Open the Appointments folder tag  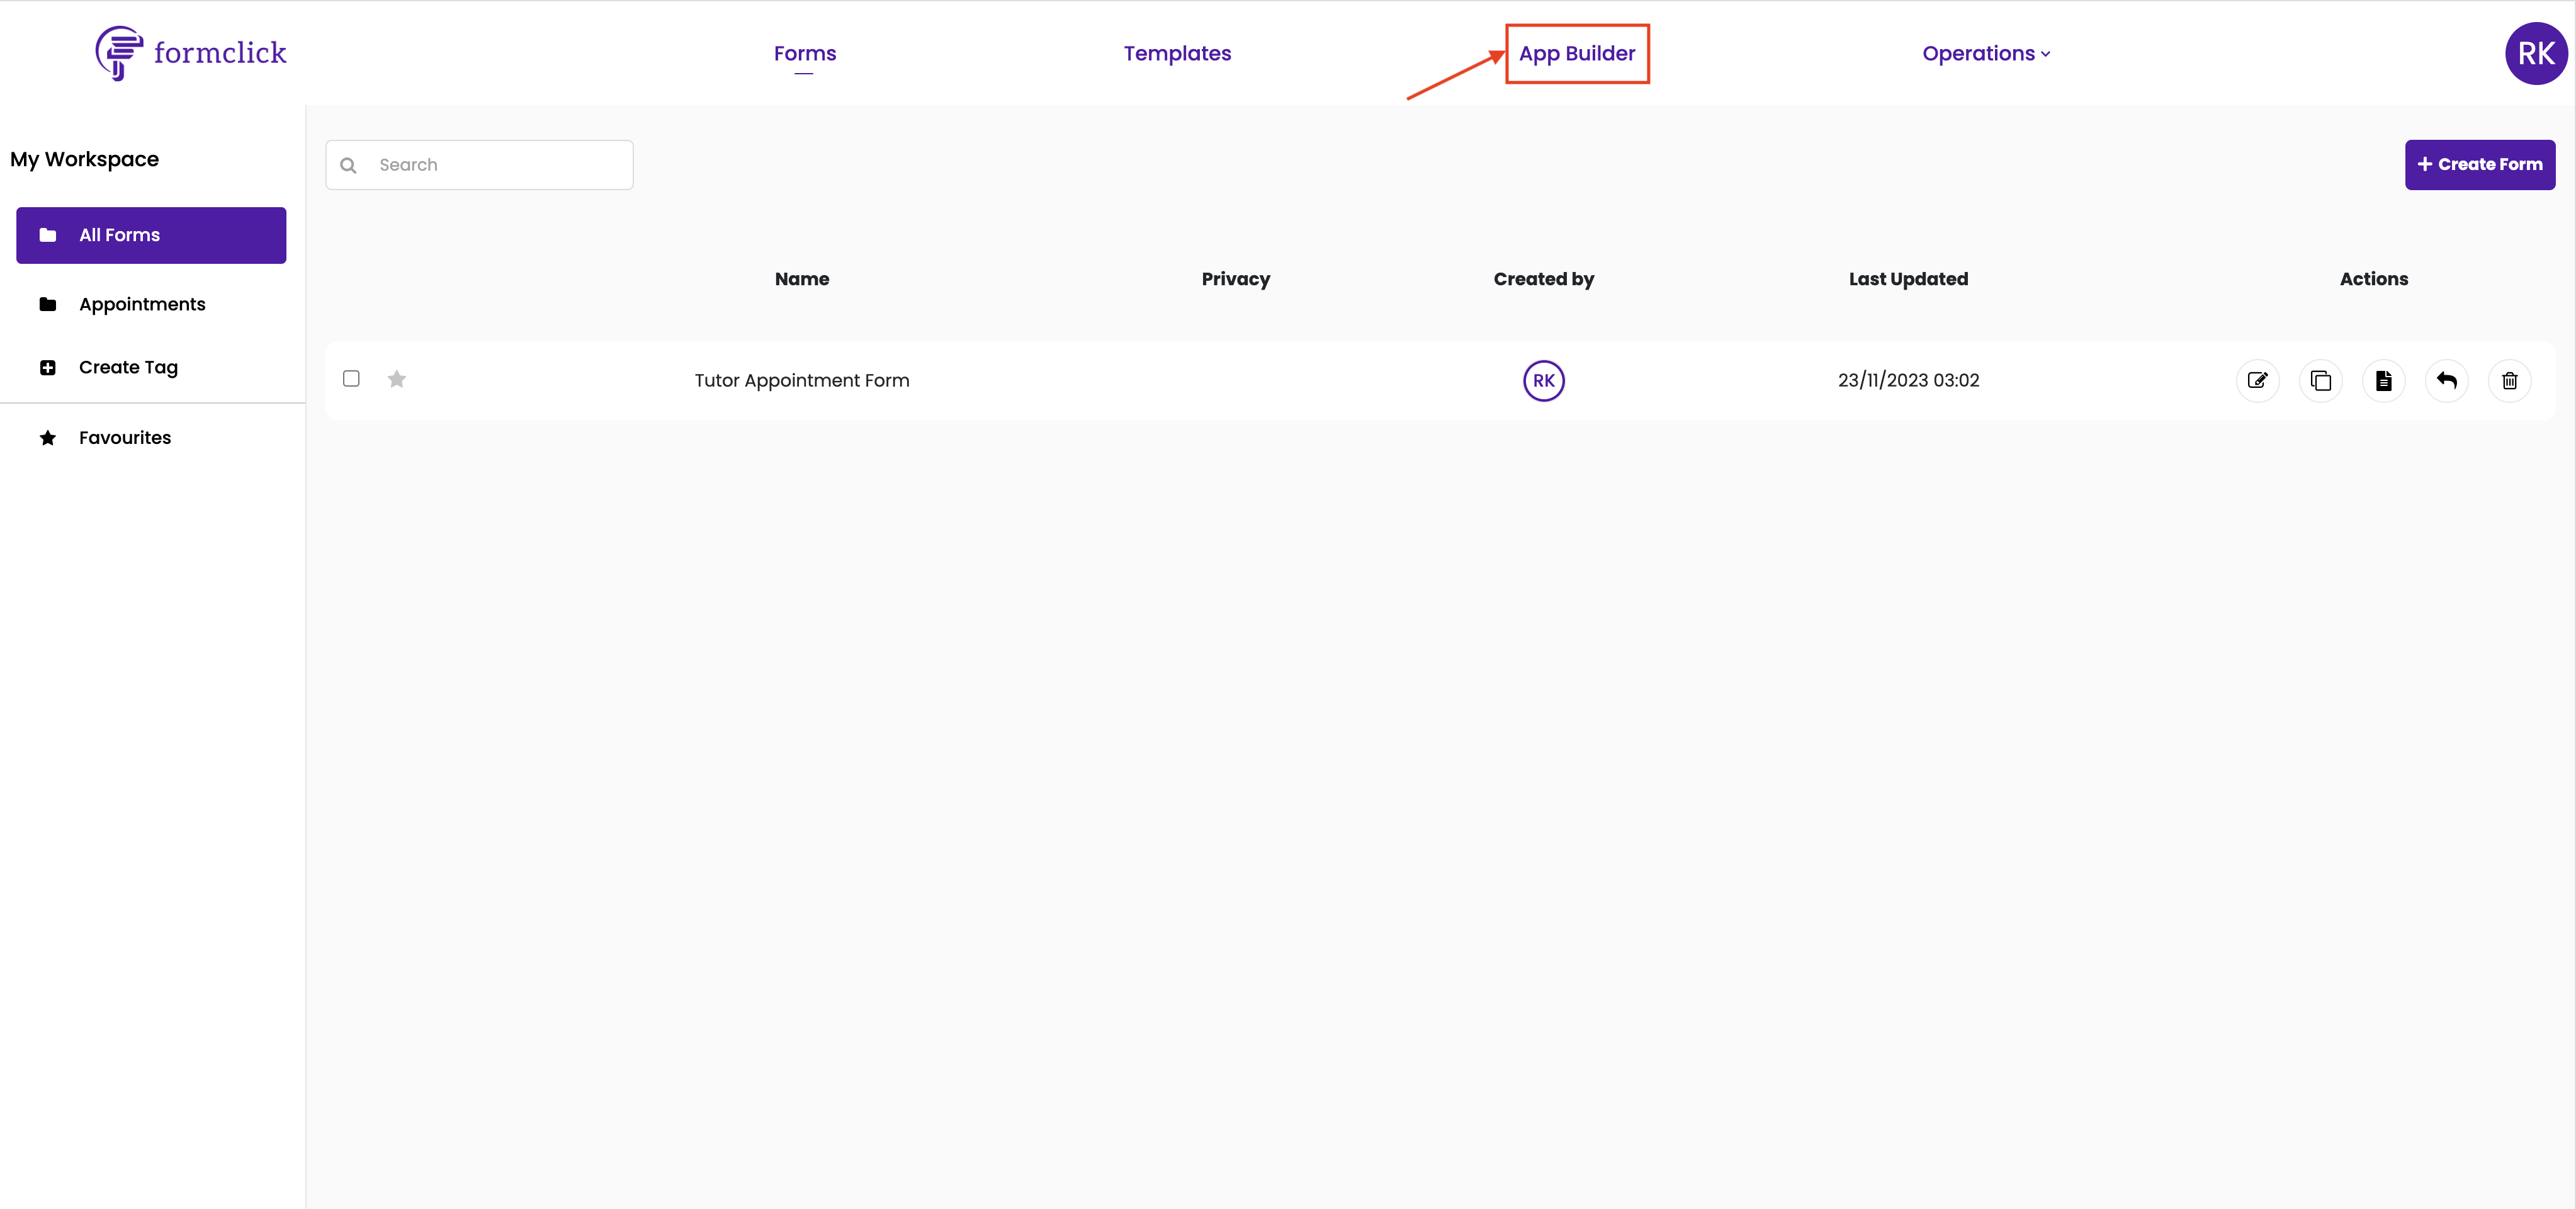(142, 304)
